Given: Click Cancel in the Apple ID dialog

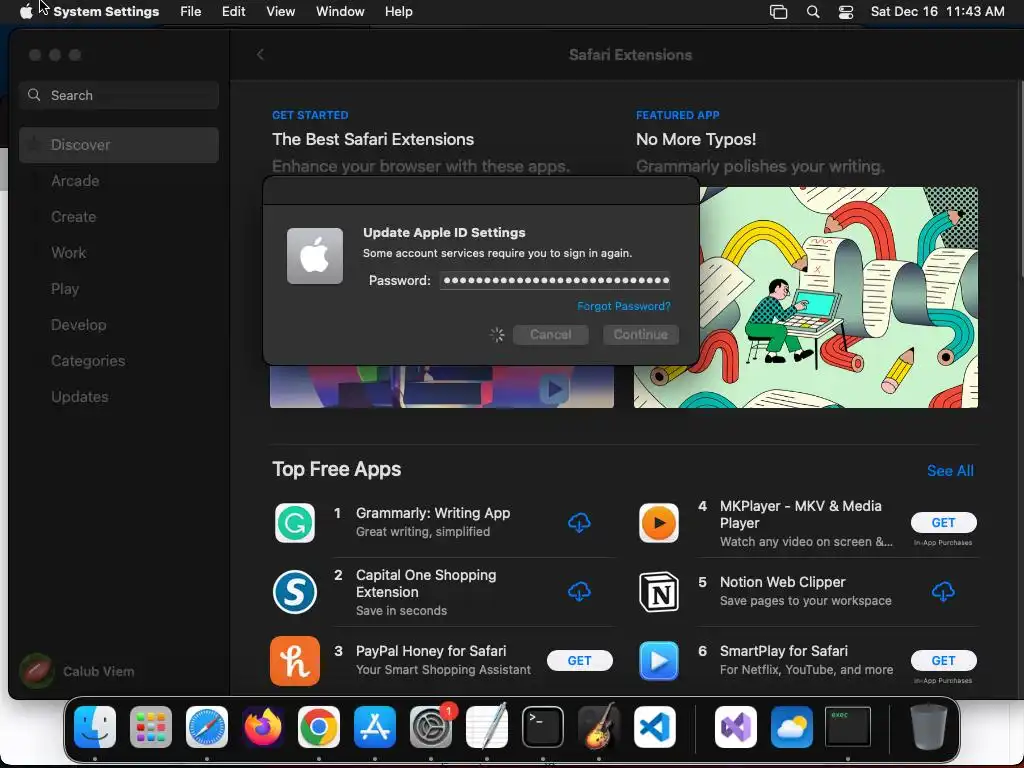Looking at the screenshot, I should [x=551, y=334].
